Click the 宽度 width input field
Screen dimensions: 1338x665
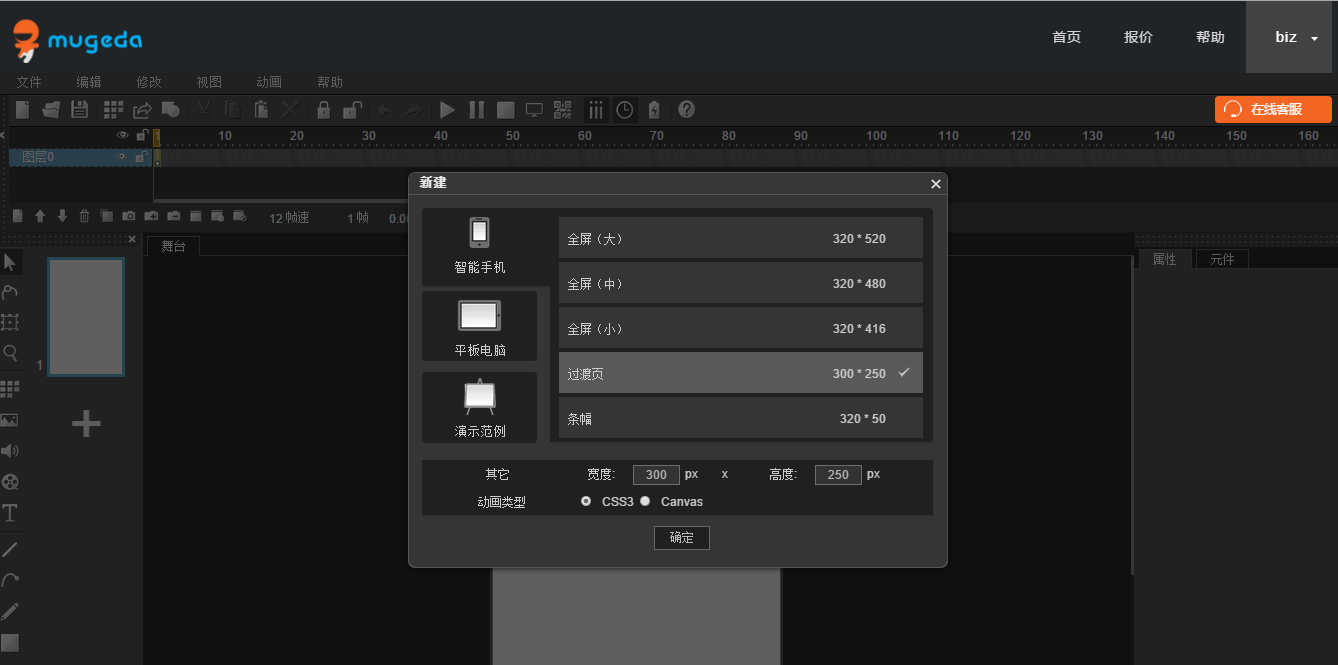(656, 474)
